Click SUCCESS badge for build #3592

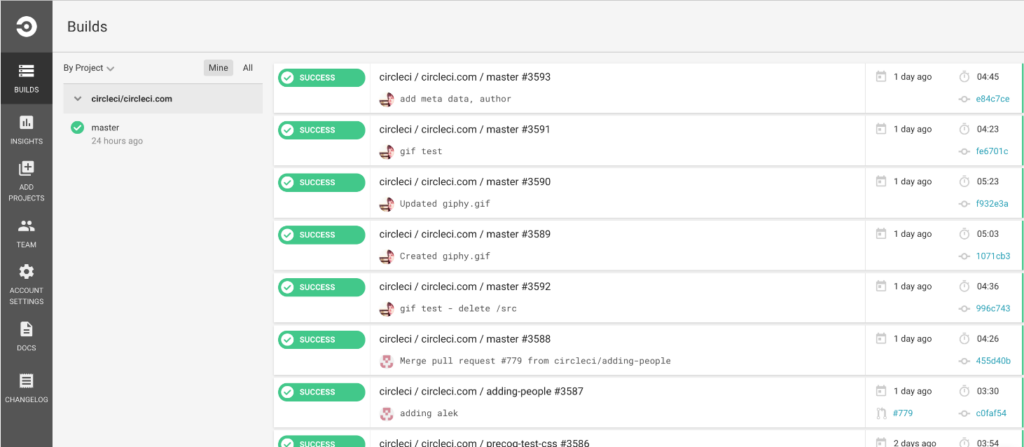[x=321, y=287]
